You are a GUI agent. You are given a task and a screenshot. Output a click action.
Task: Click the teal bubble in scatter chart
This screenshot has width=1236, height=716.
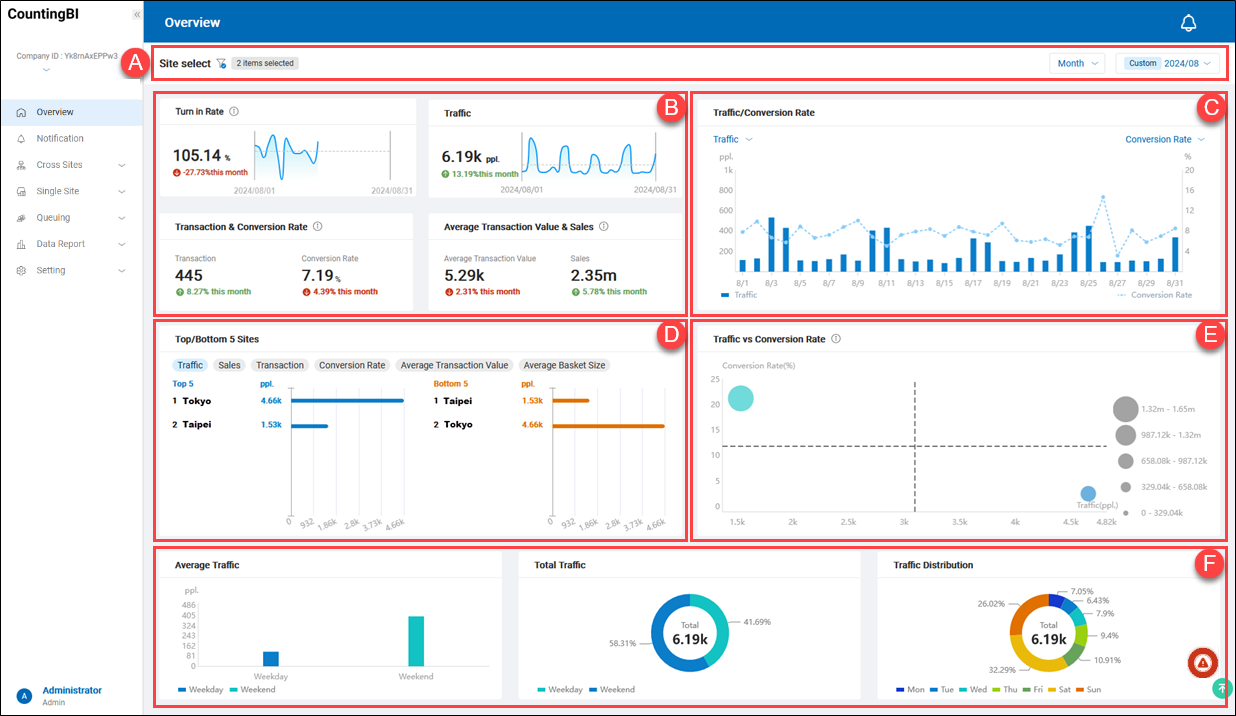[x=740, y=398]
